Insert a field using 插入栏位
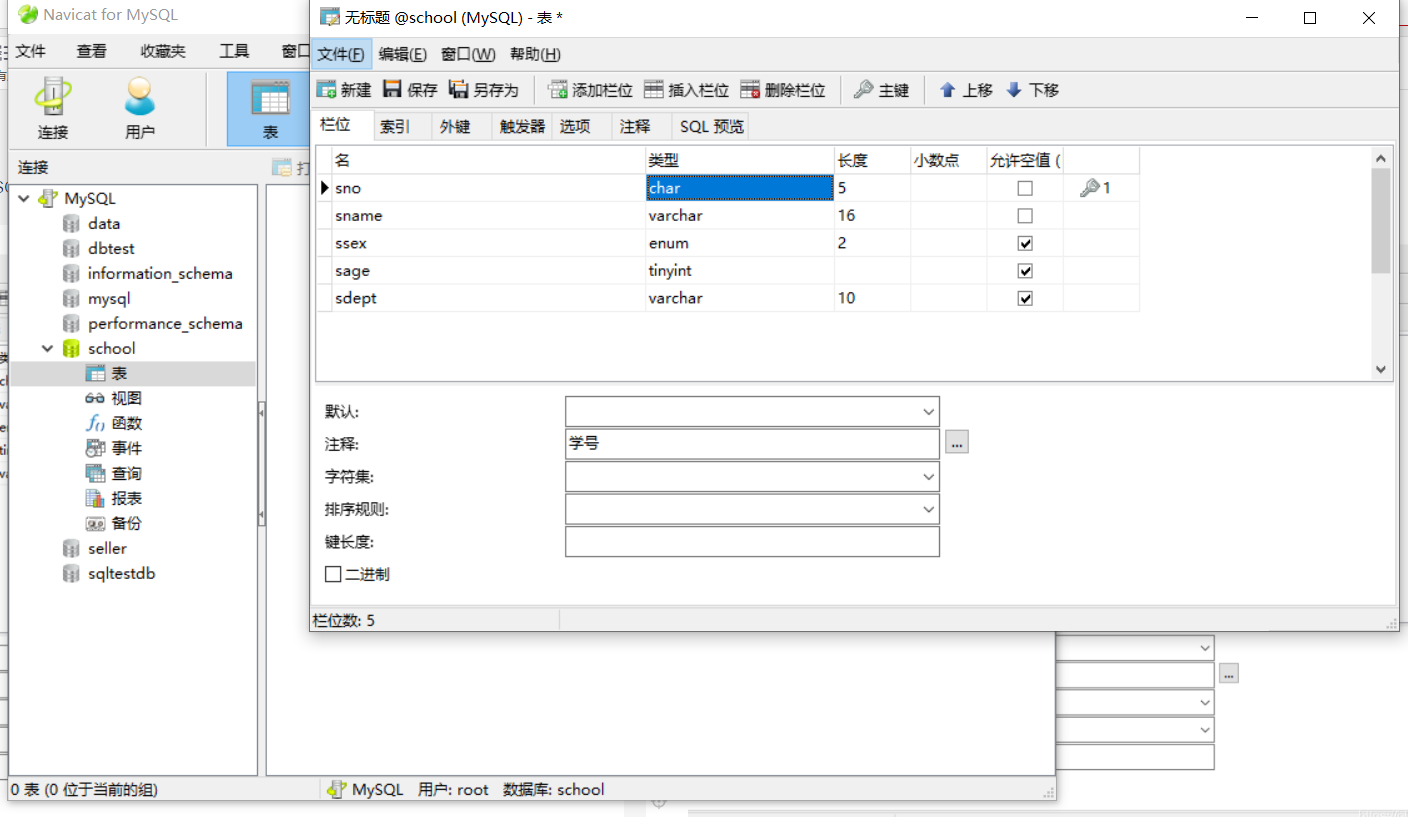Image resolution: width=1408 pixels, height=817 pixels. (686, 90)
